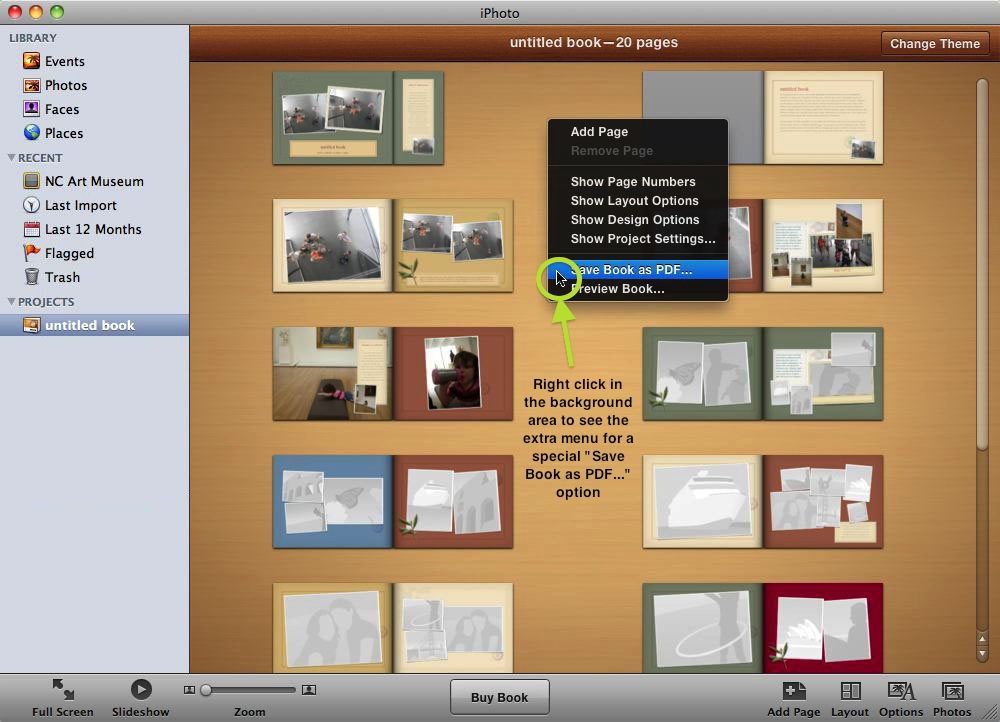Open the Layout panel icon

850,691
